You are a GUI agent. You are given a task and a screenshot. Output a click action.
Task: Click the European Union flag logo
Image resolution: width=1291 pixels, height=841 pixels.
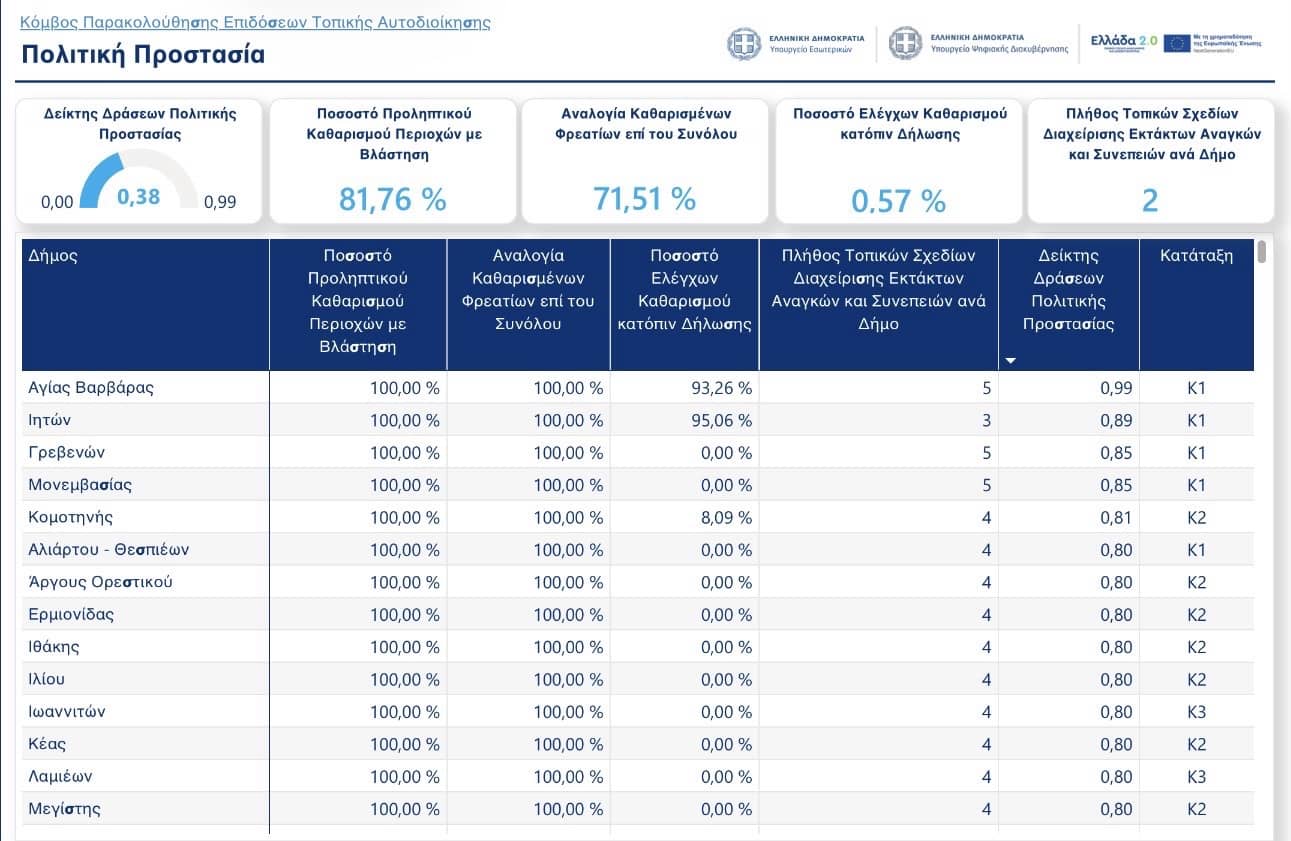[x=1176, y=42]
